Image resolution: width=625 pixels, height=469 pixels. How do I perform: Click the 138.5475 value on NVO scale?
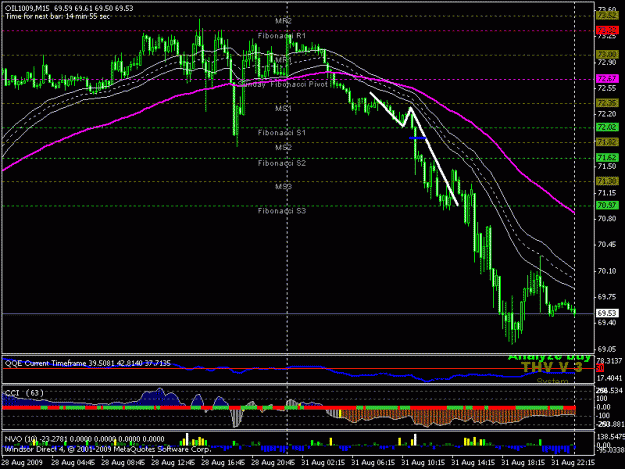point(611,437)
